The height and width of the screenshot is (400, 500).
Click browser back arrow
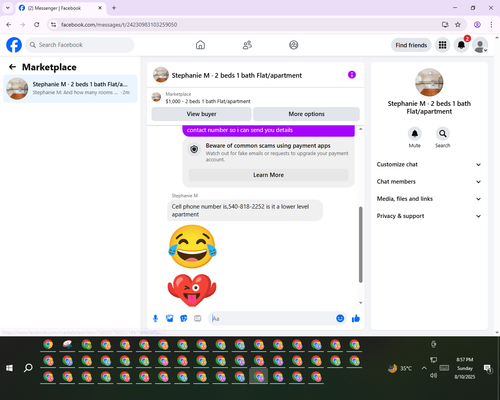point(9,25)
